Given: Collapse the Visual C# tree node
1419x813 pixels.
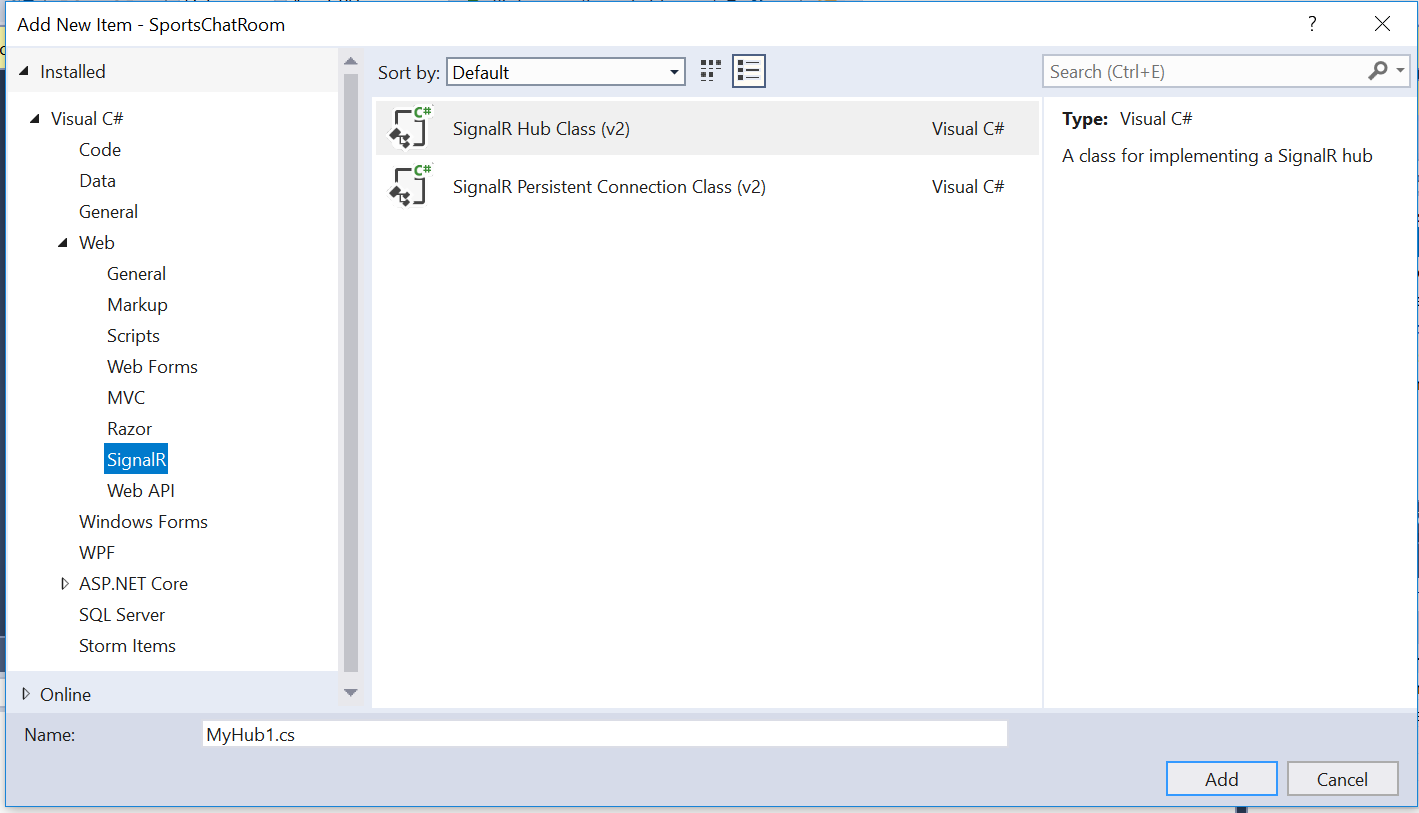Looking at the screenshot, I should click(x=34, y=119).
